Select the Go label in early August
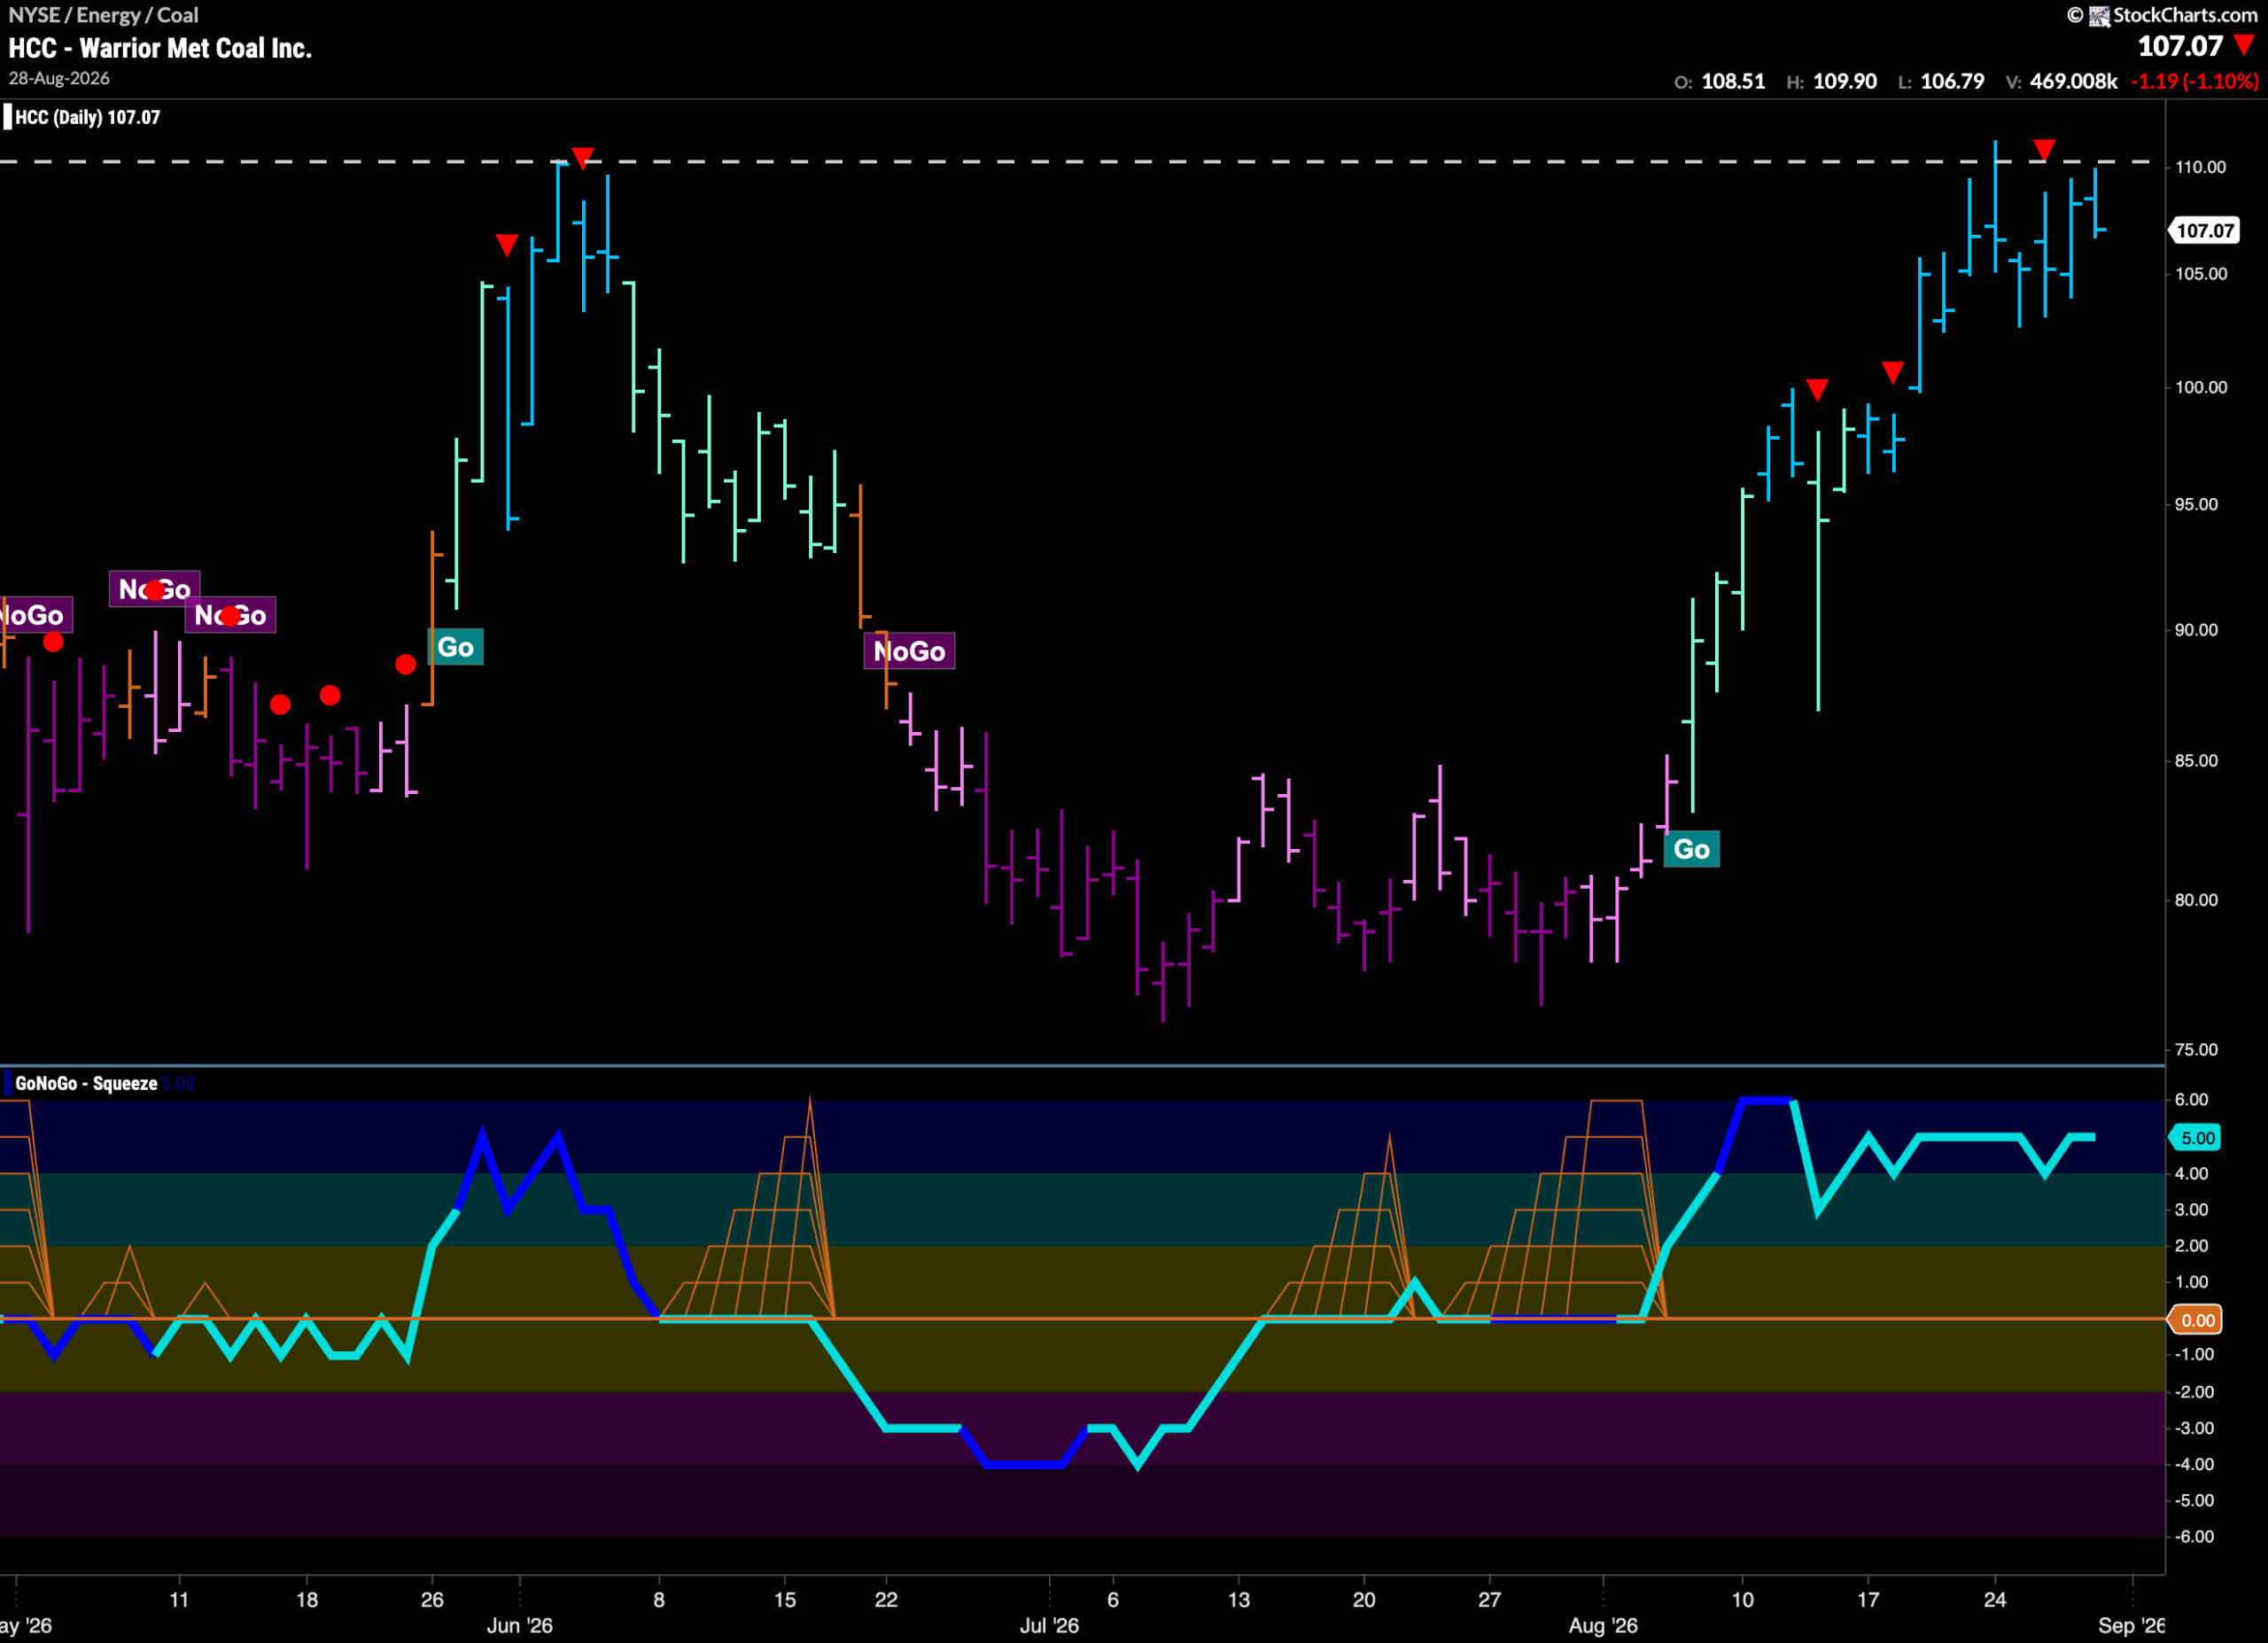Viewport: 2268px width, 1643px height. pyautogui.click(x=1692, y=849)
